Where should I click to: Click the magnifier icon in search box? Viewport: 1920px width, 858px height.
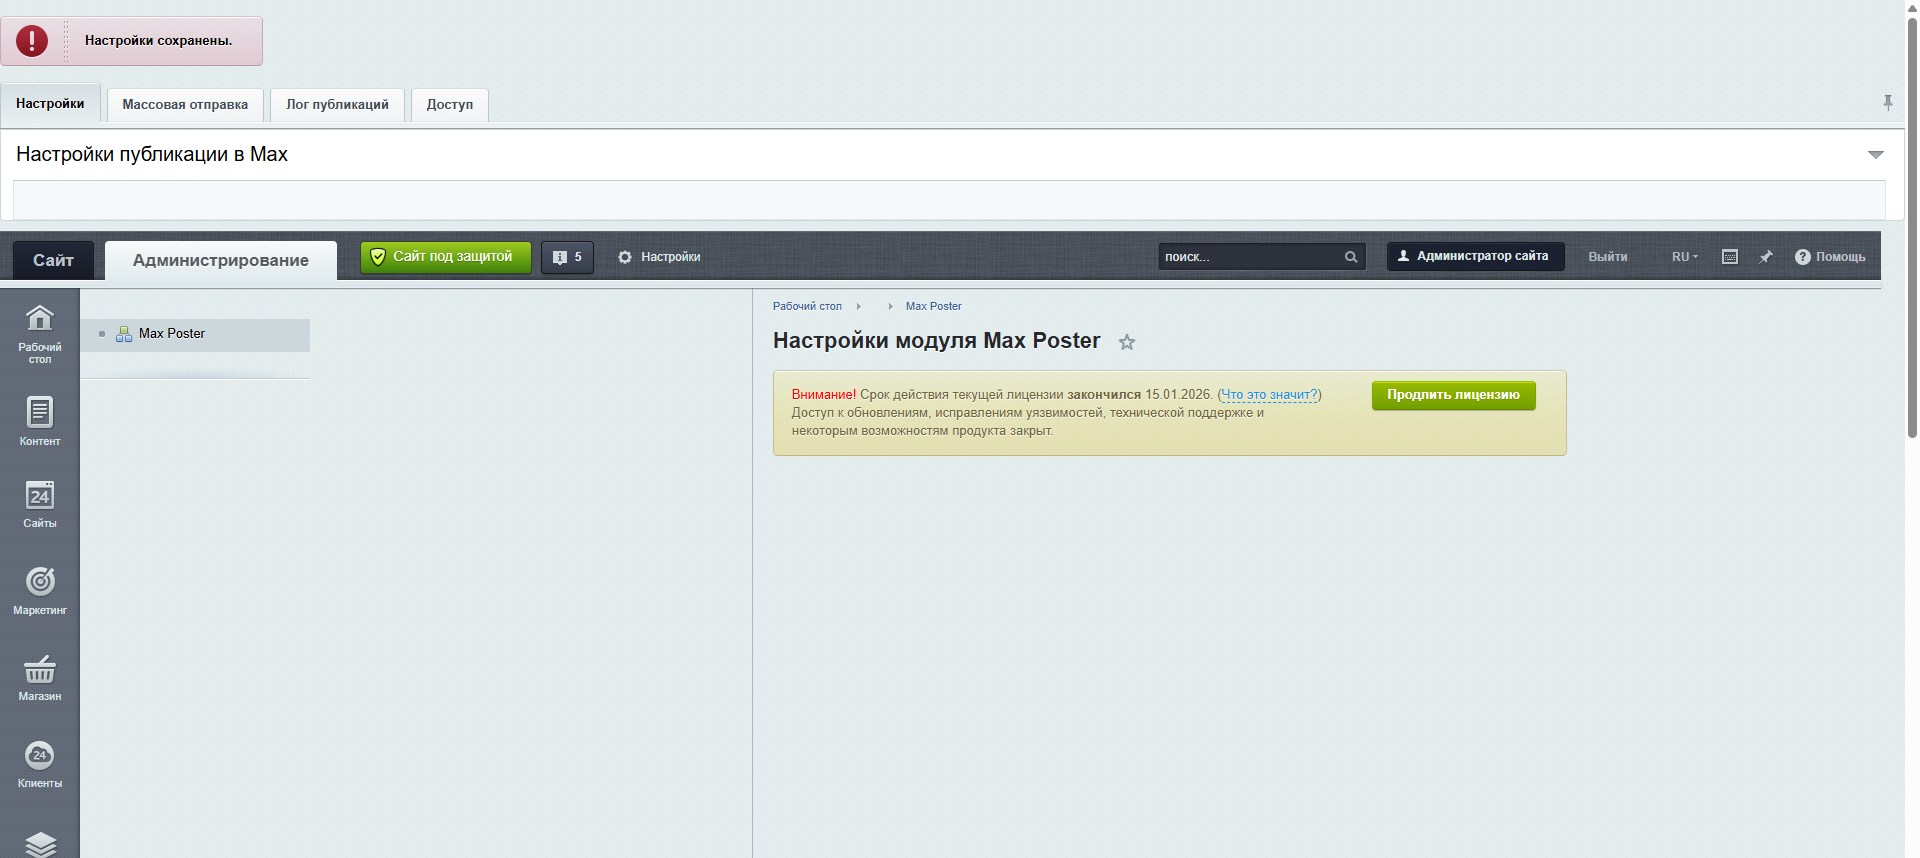point(1351,257)
